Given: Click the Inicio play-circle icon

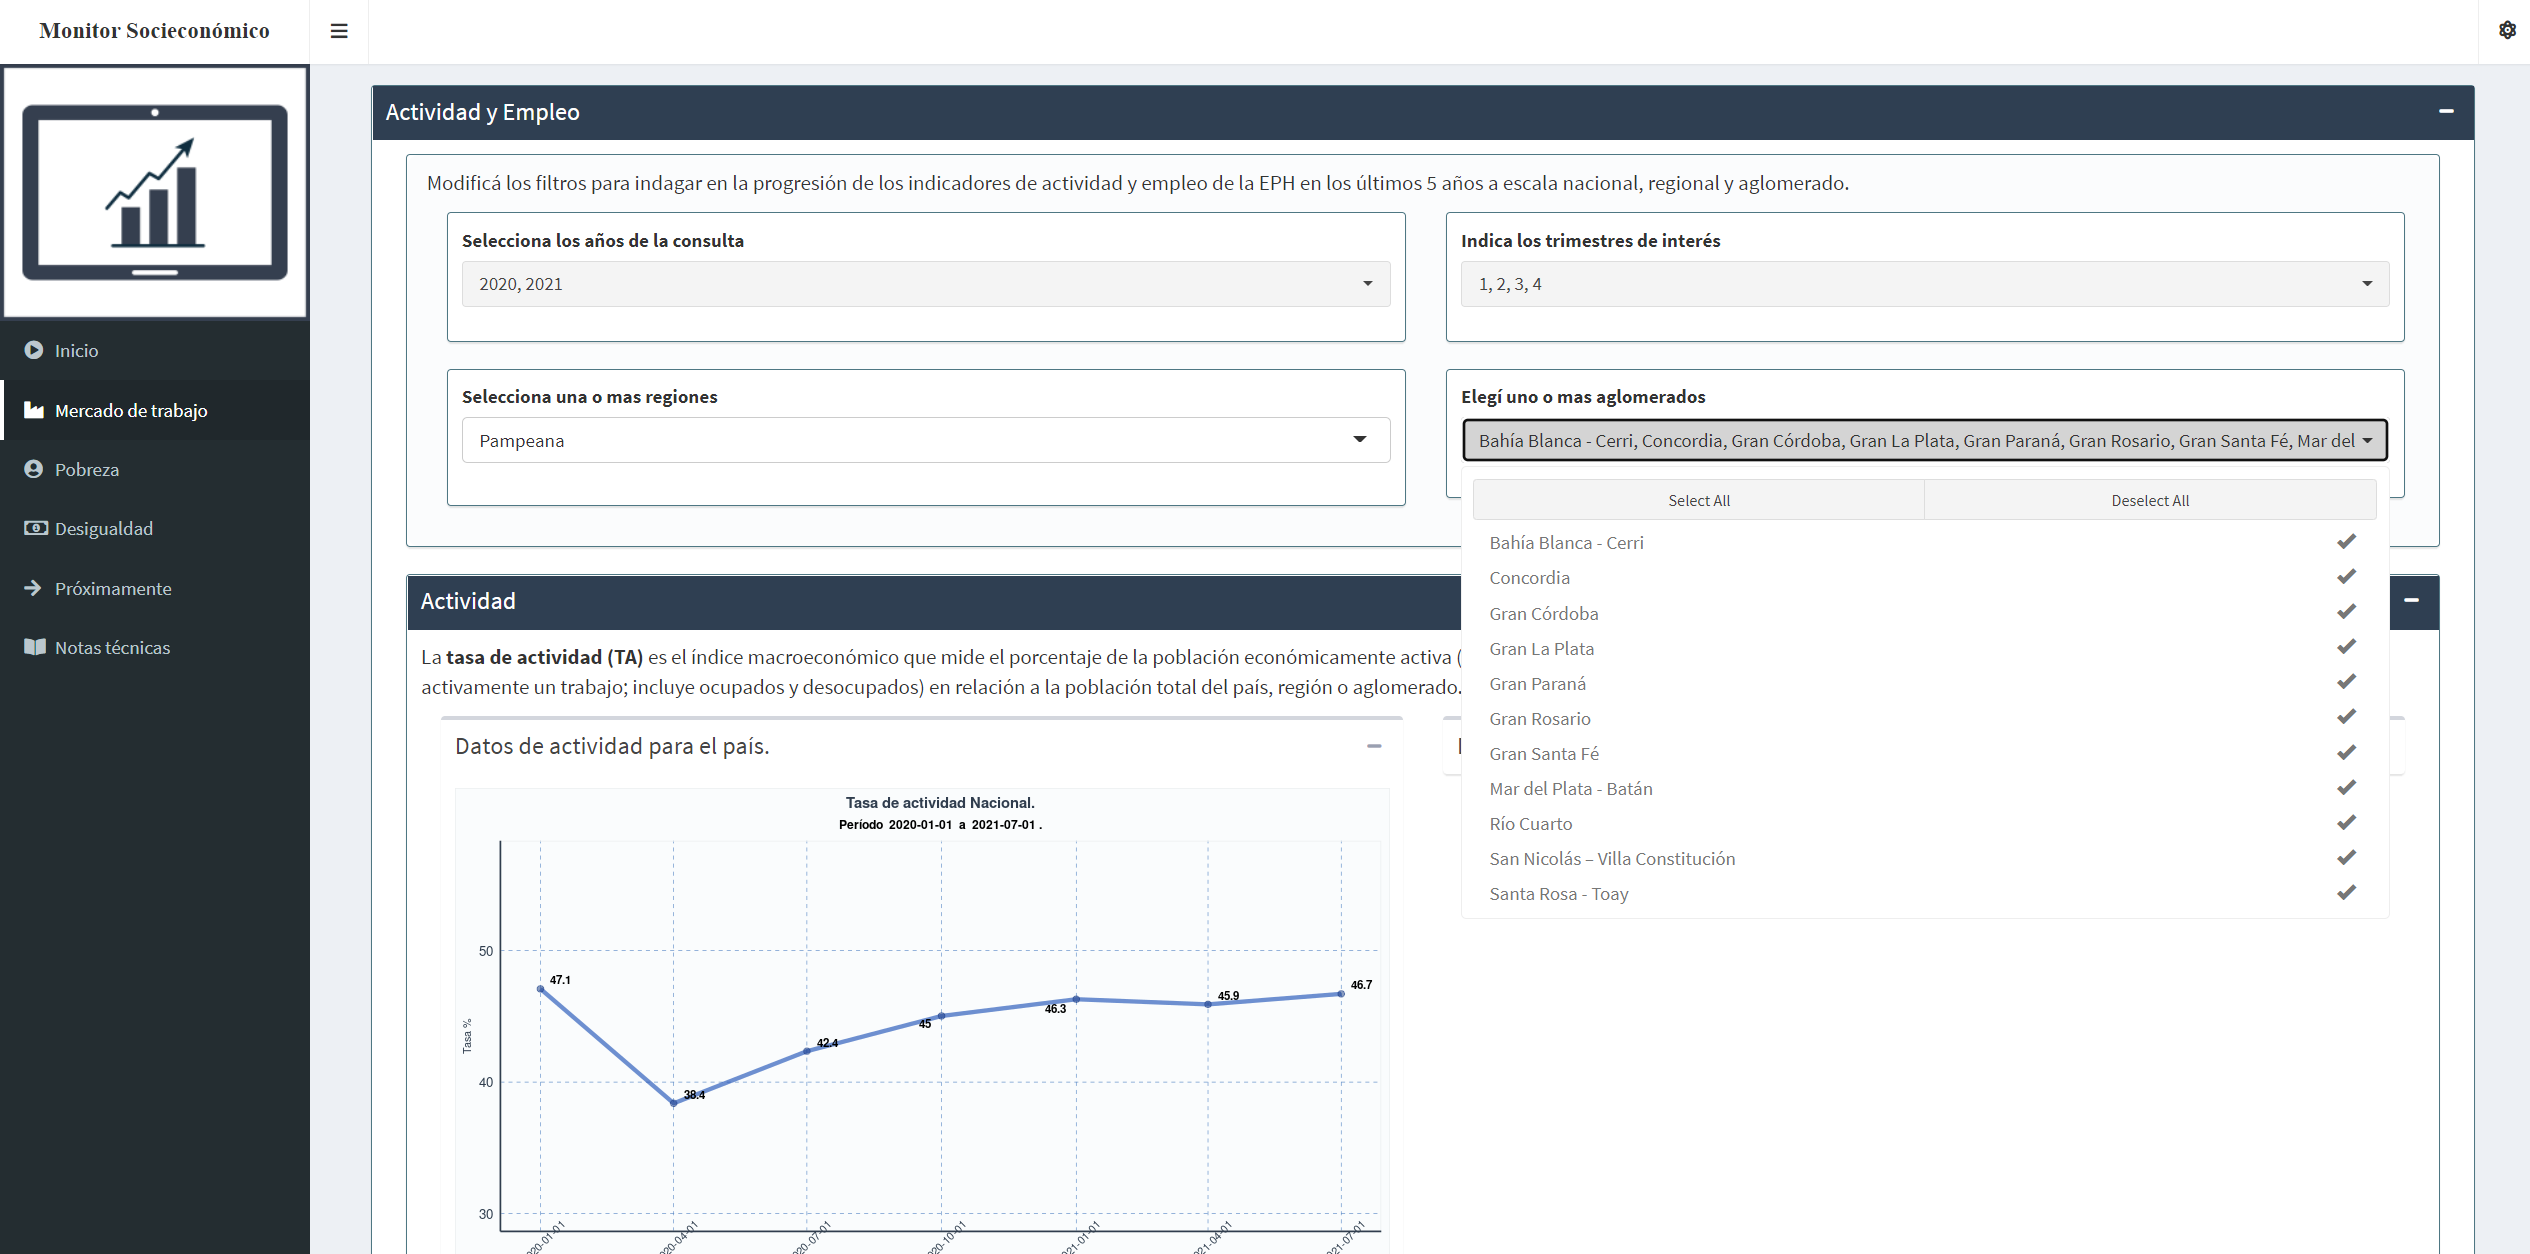Looking at the screenshot, I should [x=34, y=350].
